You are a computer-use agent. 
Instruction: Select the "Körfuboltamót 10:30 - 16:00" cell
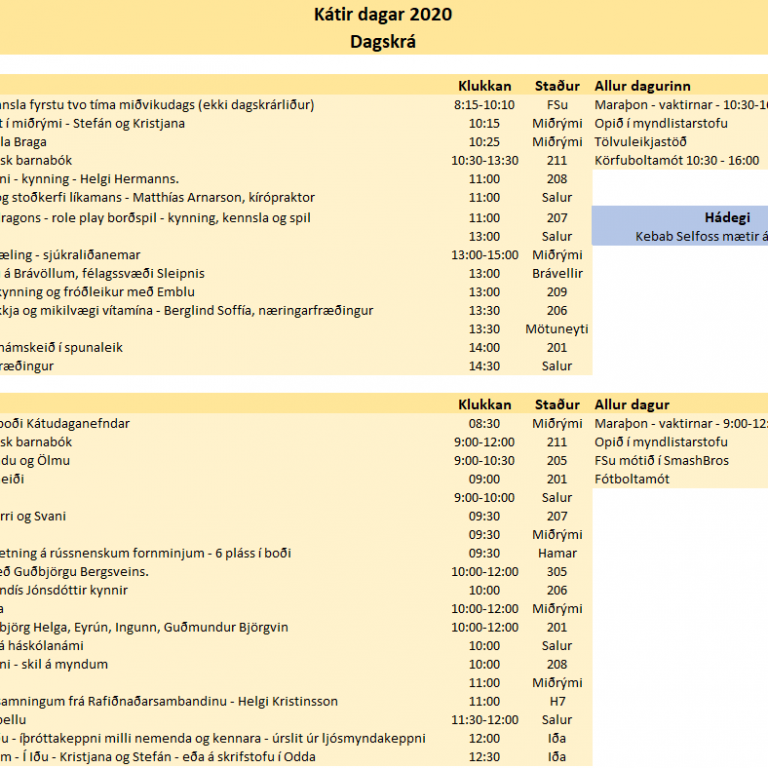click(676, 160)
